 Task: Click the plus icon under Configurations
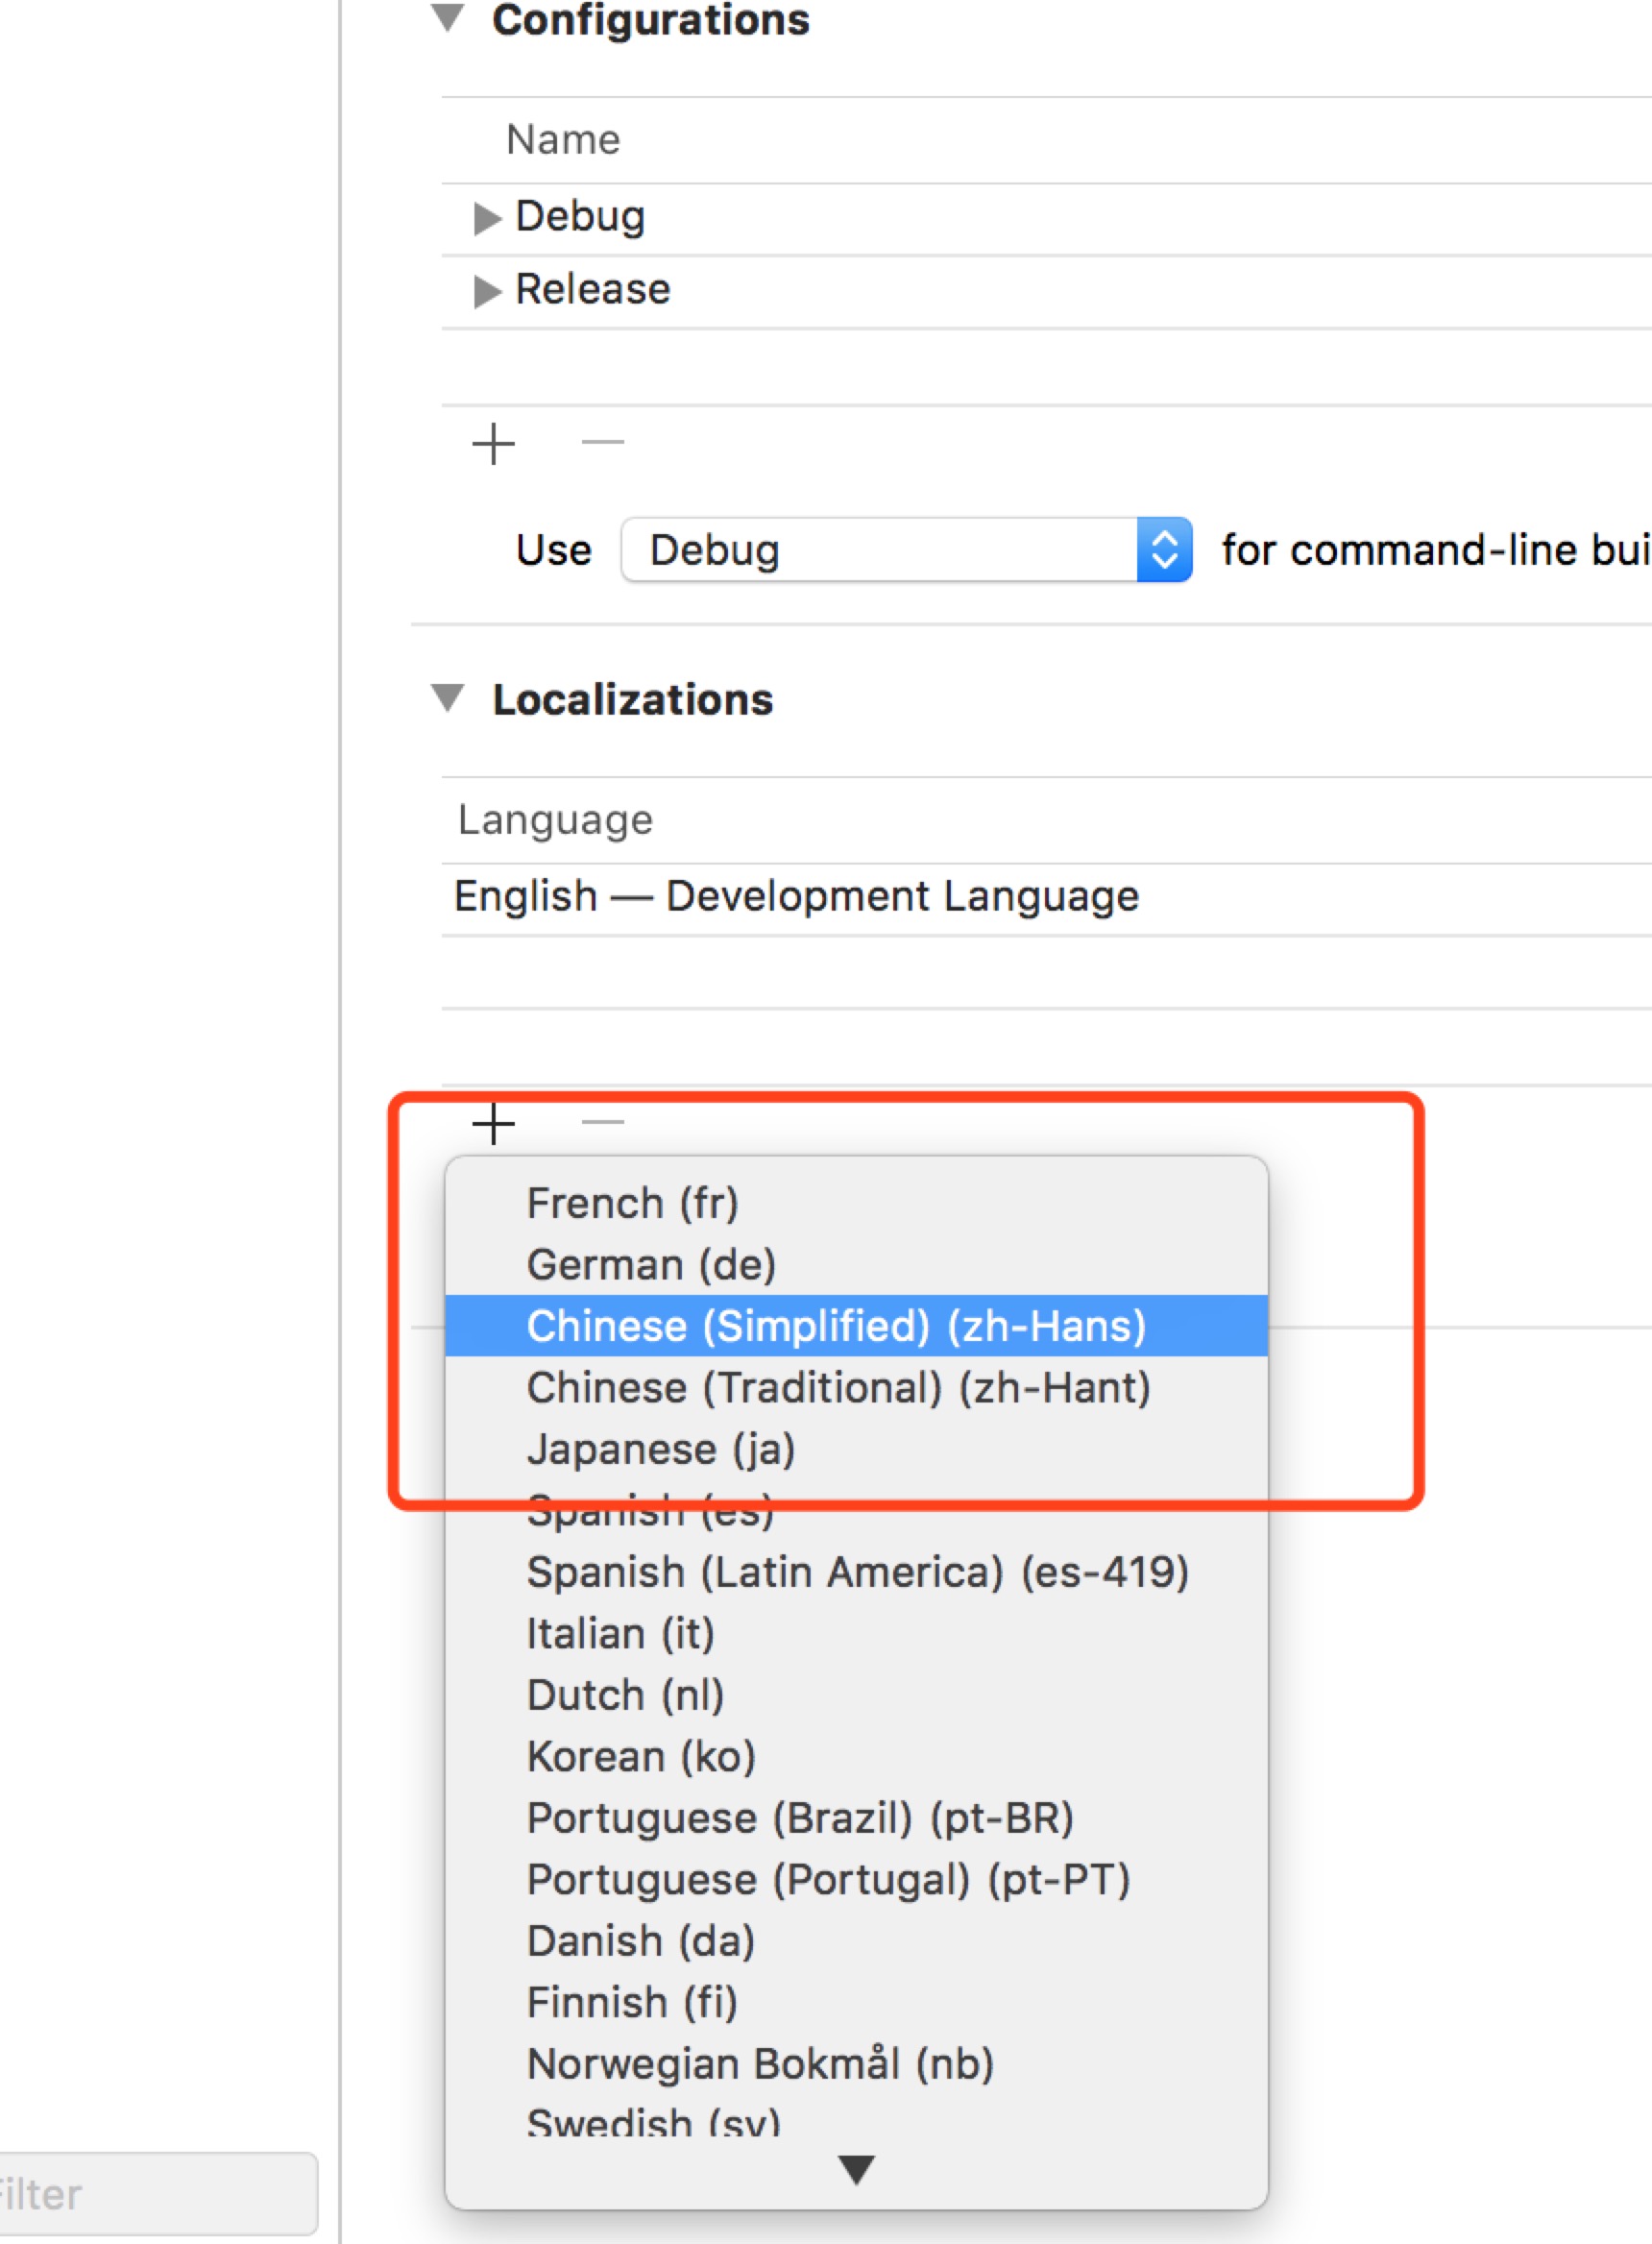[x=493, y=444]
